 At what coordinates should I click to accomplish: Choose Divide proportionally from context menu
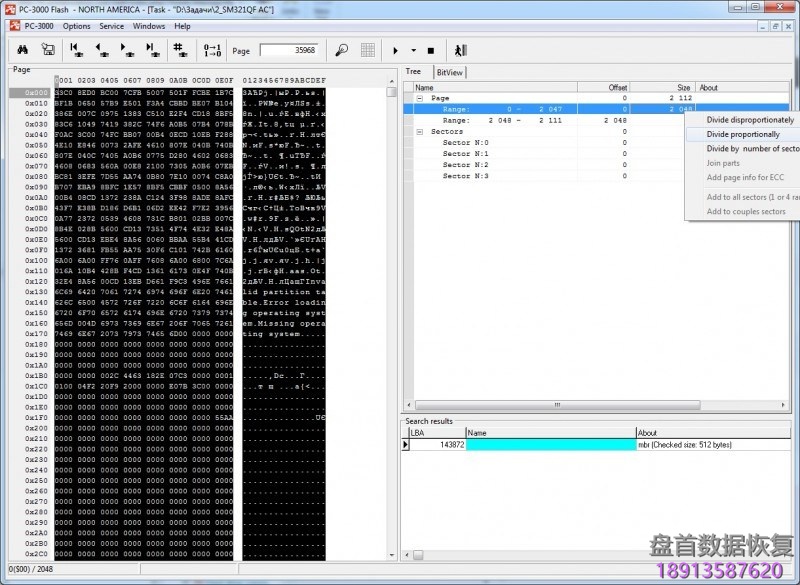pos(743,134)
